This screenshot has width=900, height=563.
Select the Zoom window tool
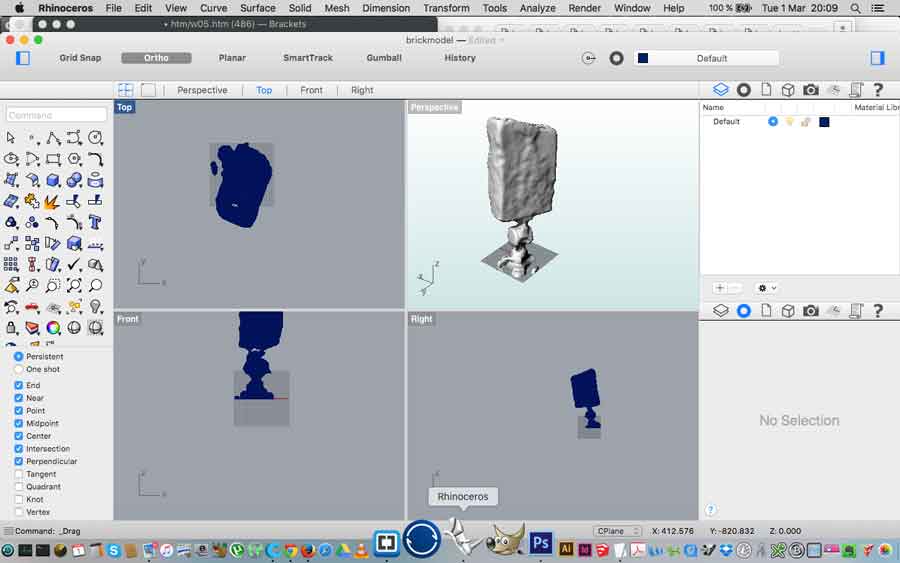(x=53, y=285)
